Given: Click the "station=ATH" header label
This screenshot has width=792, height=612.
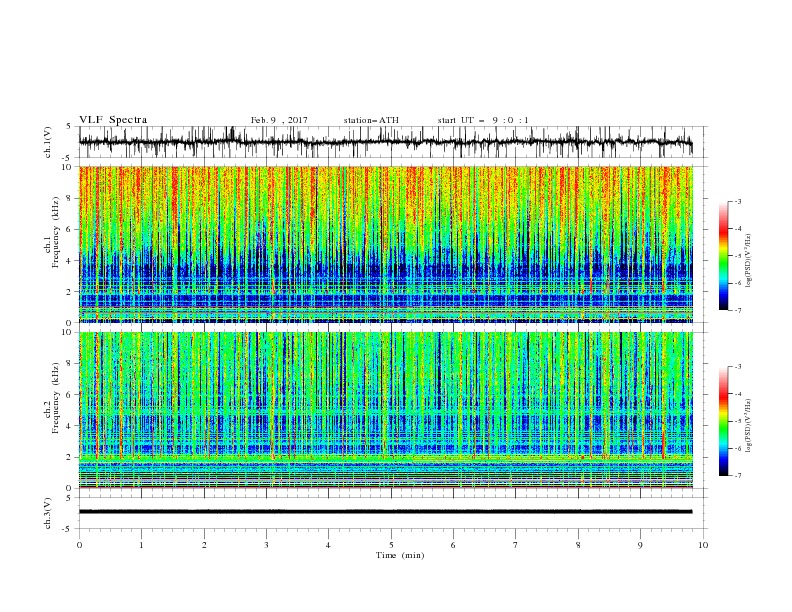Looking at the screenshot, I should (x=371, y=120).
